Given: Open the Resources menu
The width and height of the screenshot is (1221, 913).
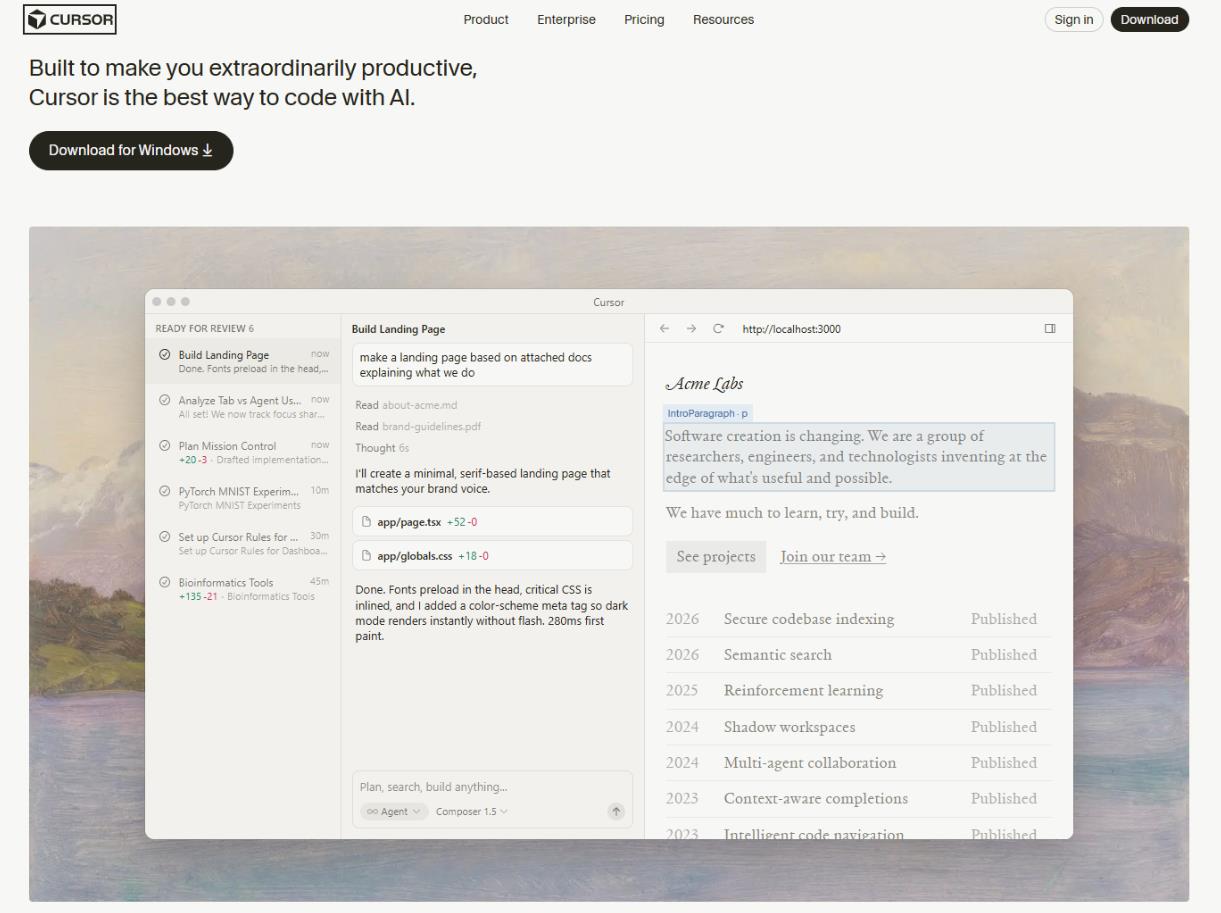Looking at the screenshot, I should click(723, 20).
